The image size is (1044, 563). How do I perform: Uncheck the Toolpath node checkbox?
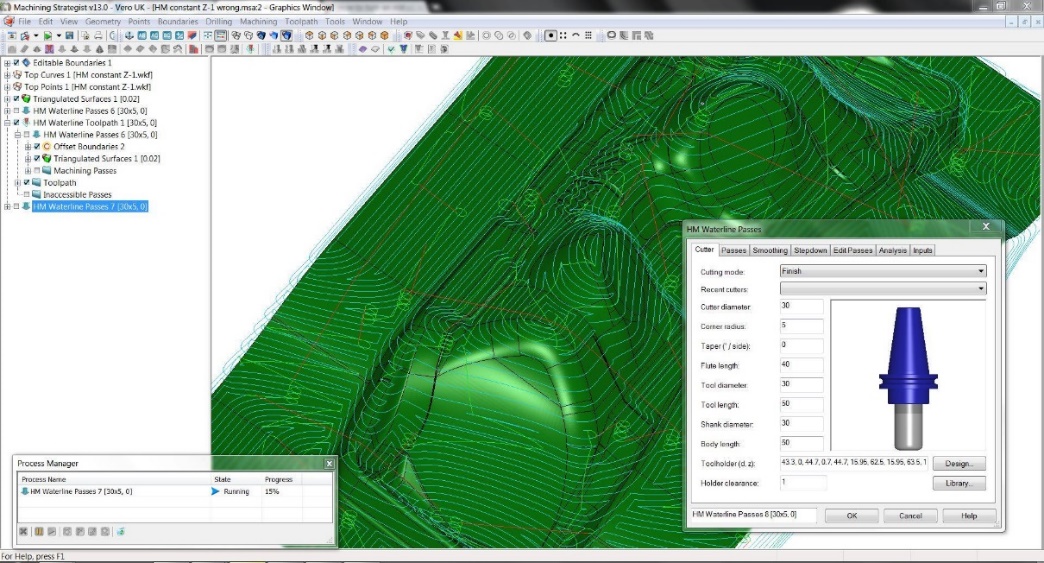[27, 182]
